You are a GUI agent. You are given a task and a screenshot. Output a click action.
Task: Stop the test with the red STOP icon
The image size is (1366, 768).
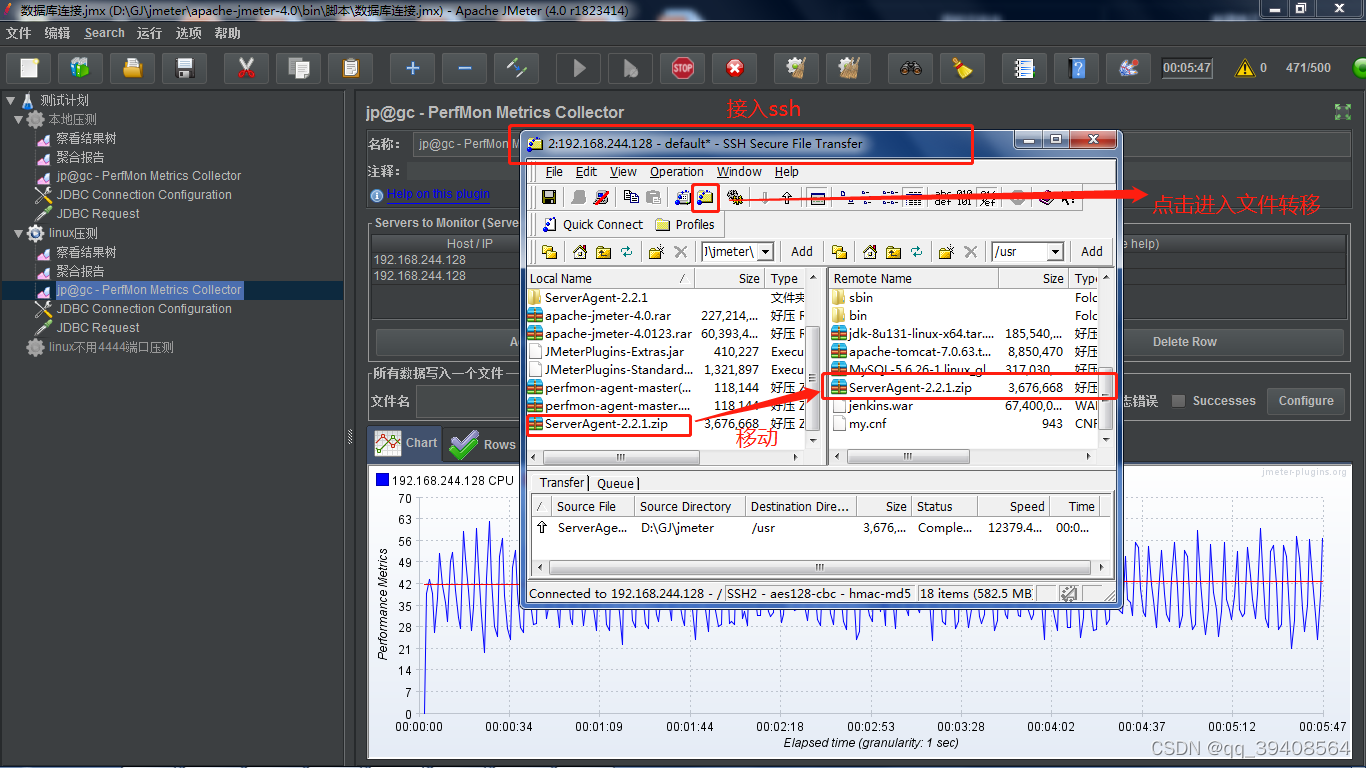(682, 68)
